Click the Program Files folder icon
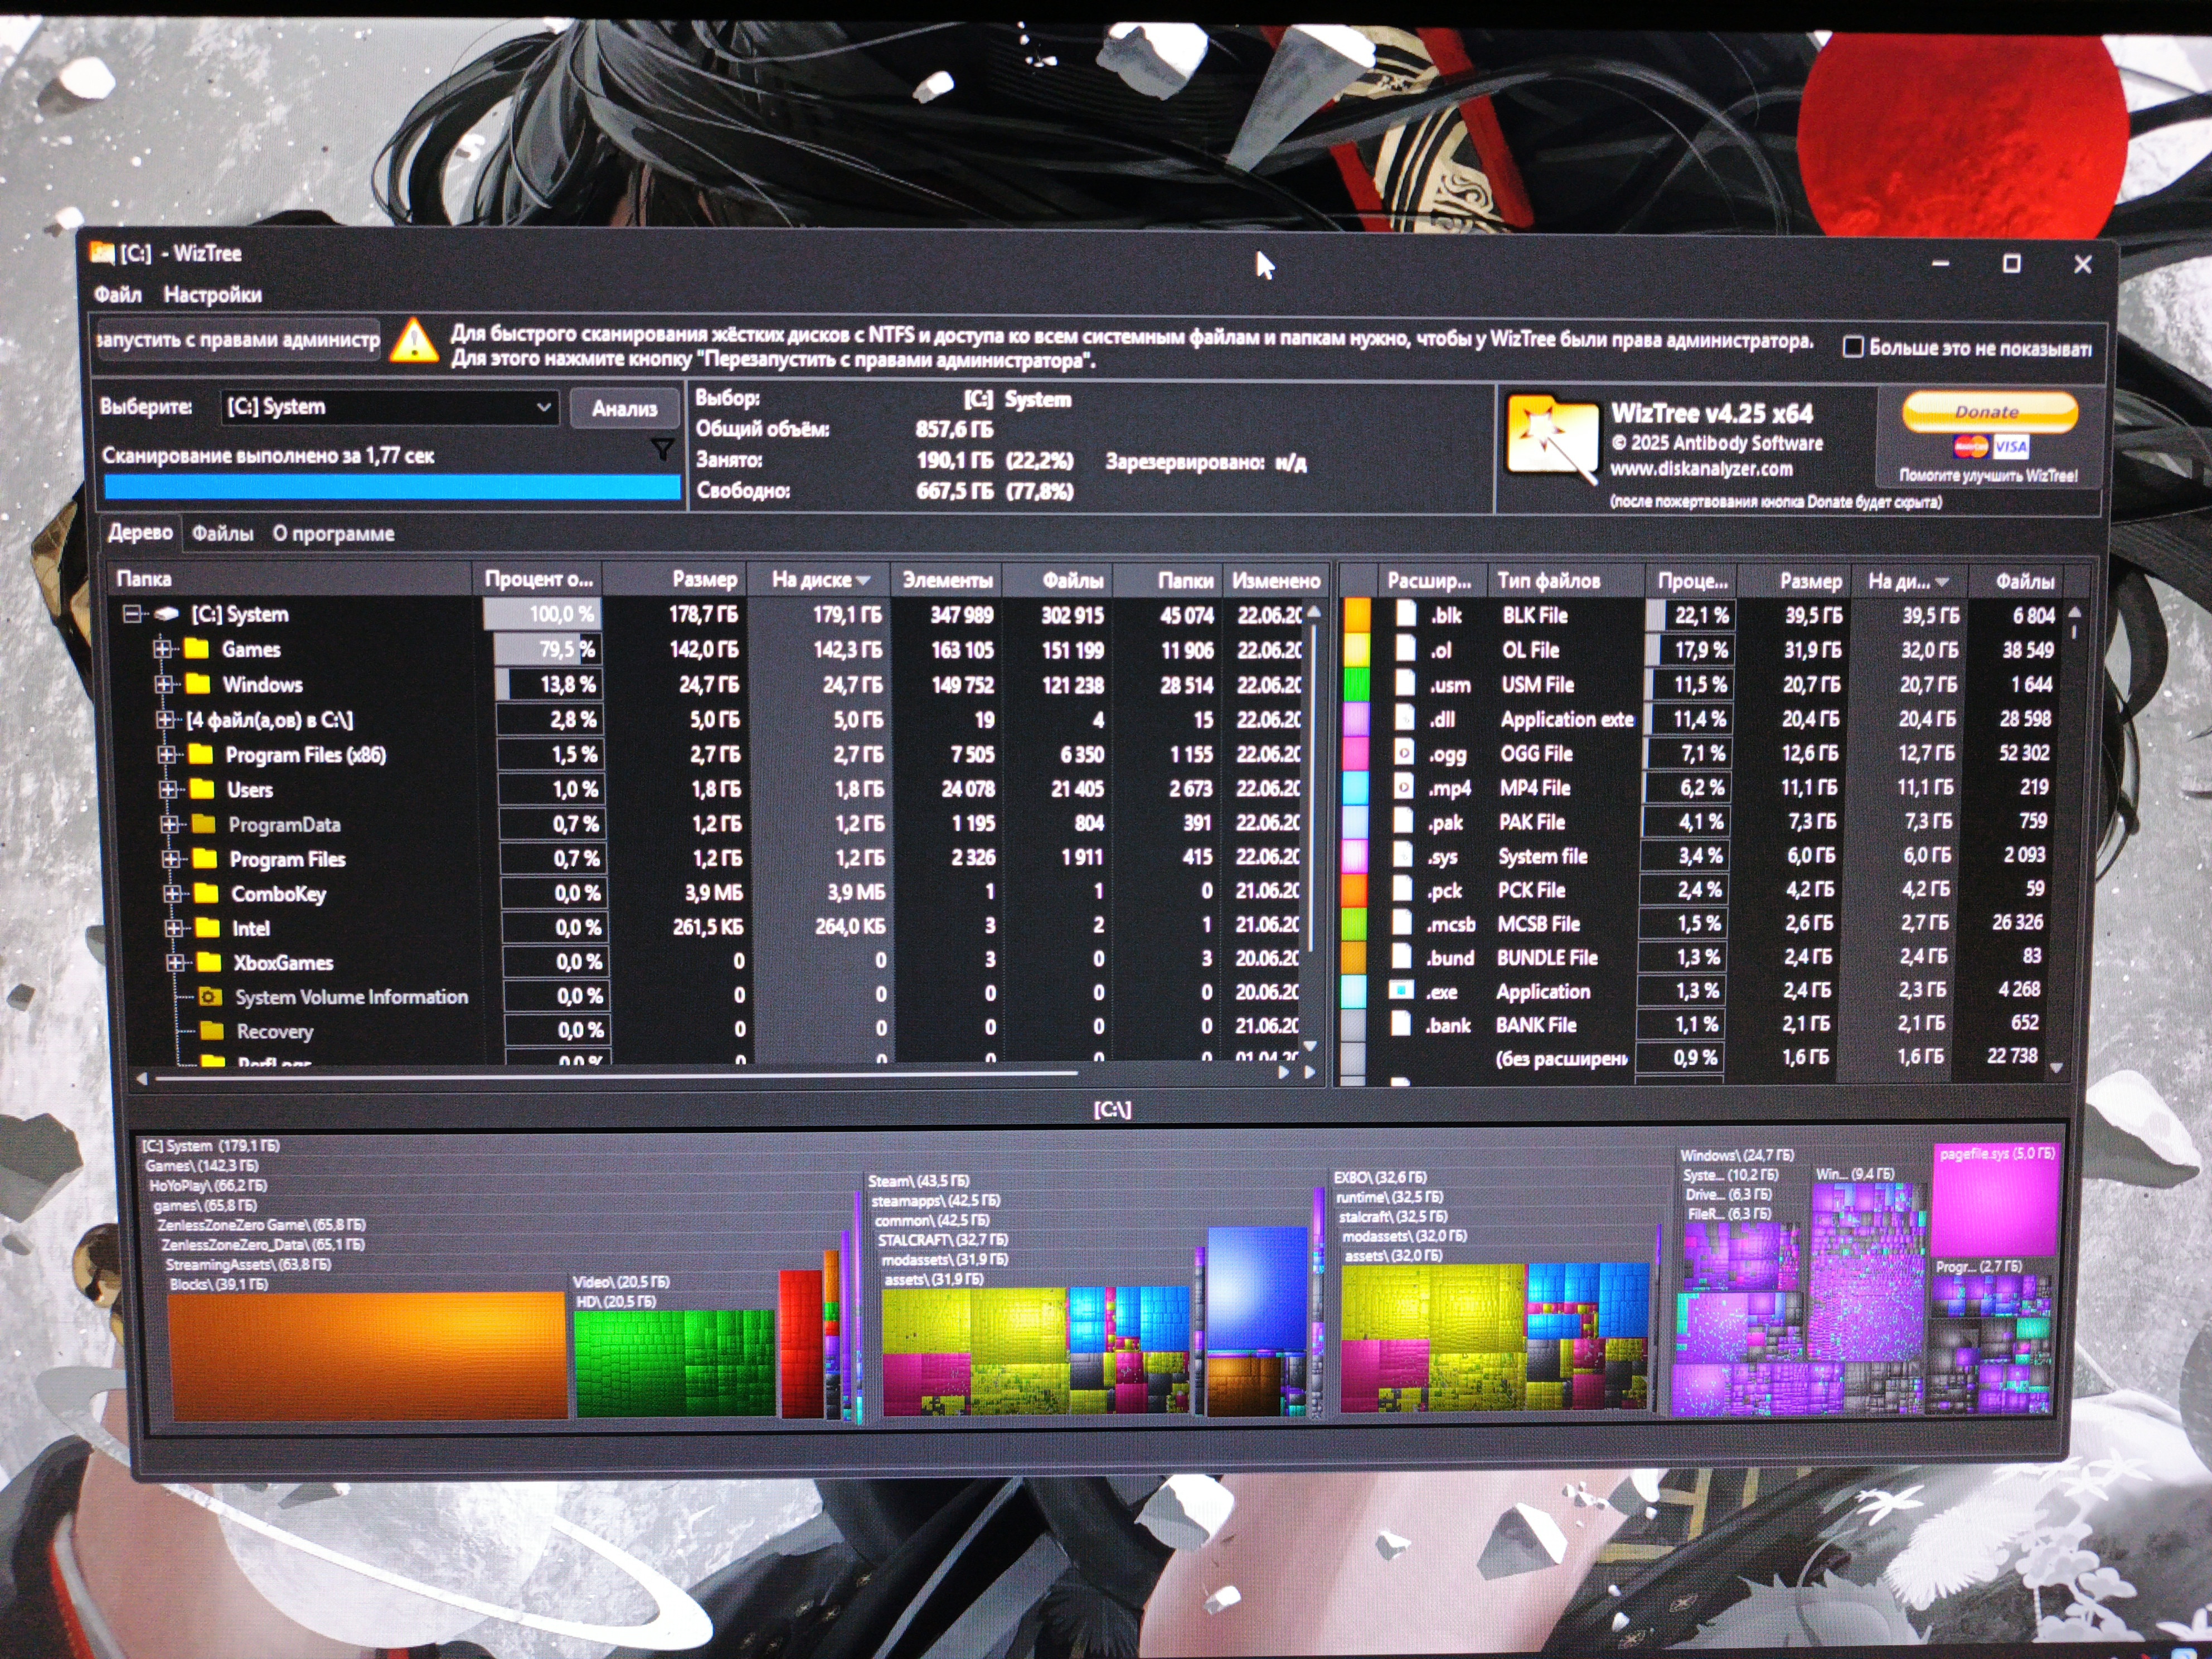The width and height of the screenshot is (2212, 1659). point(205,858)
